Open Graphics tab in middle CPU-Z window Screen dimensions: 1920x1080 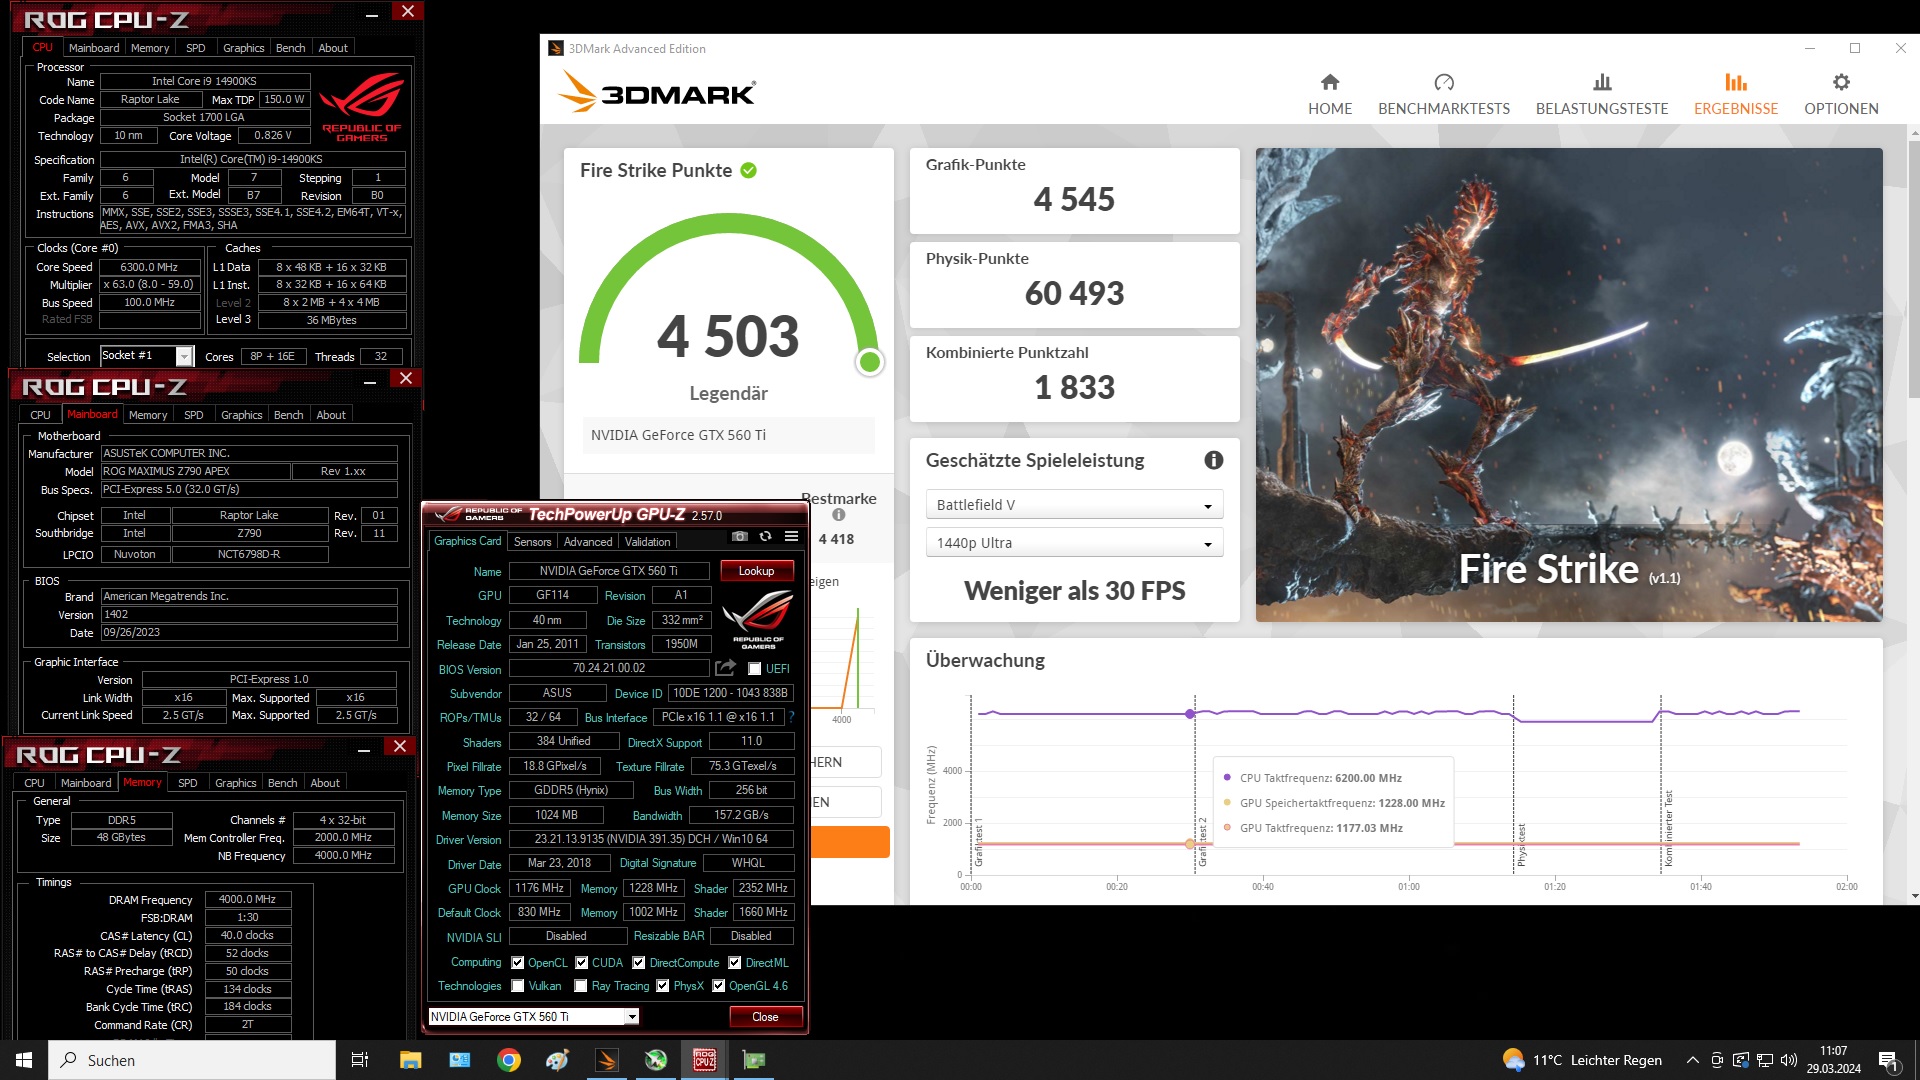[x=242, y=415]
